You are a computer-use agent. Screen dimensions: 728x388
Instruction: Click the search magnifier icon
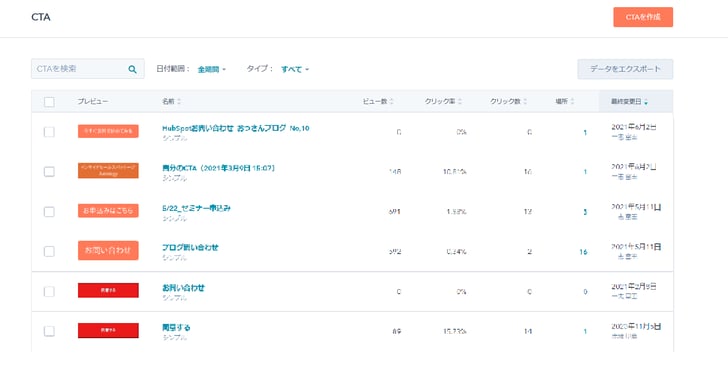[x=132, y=69]
